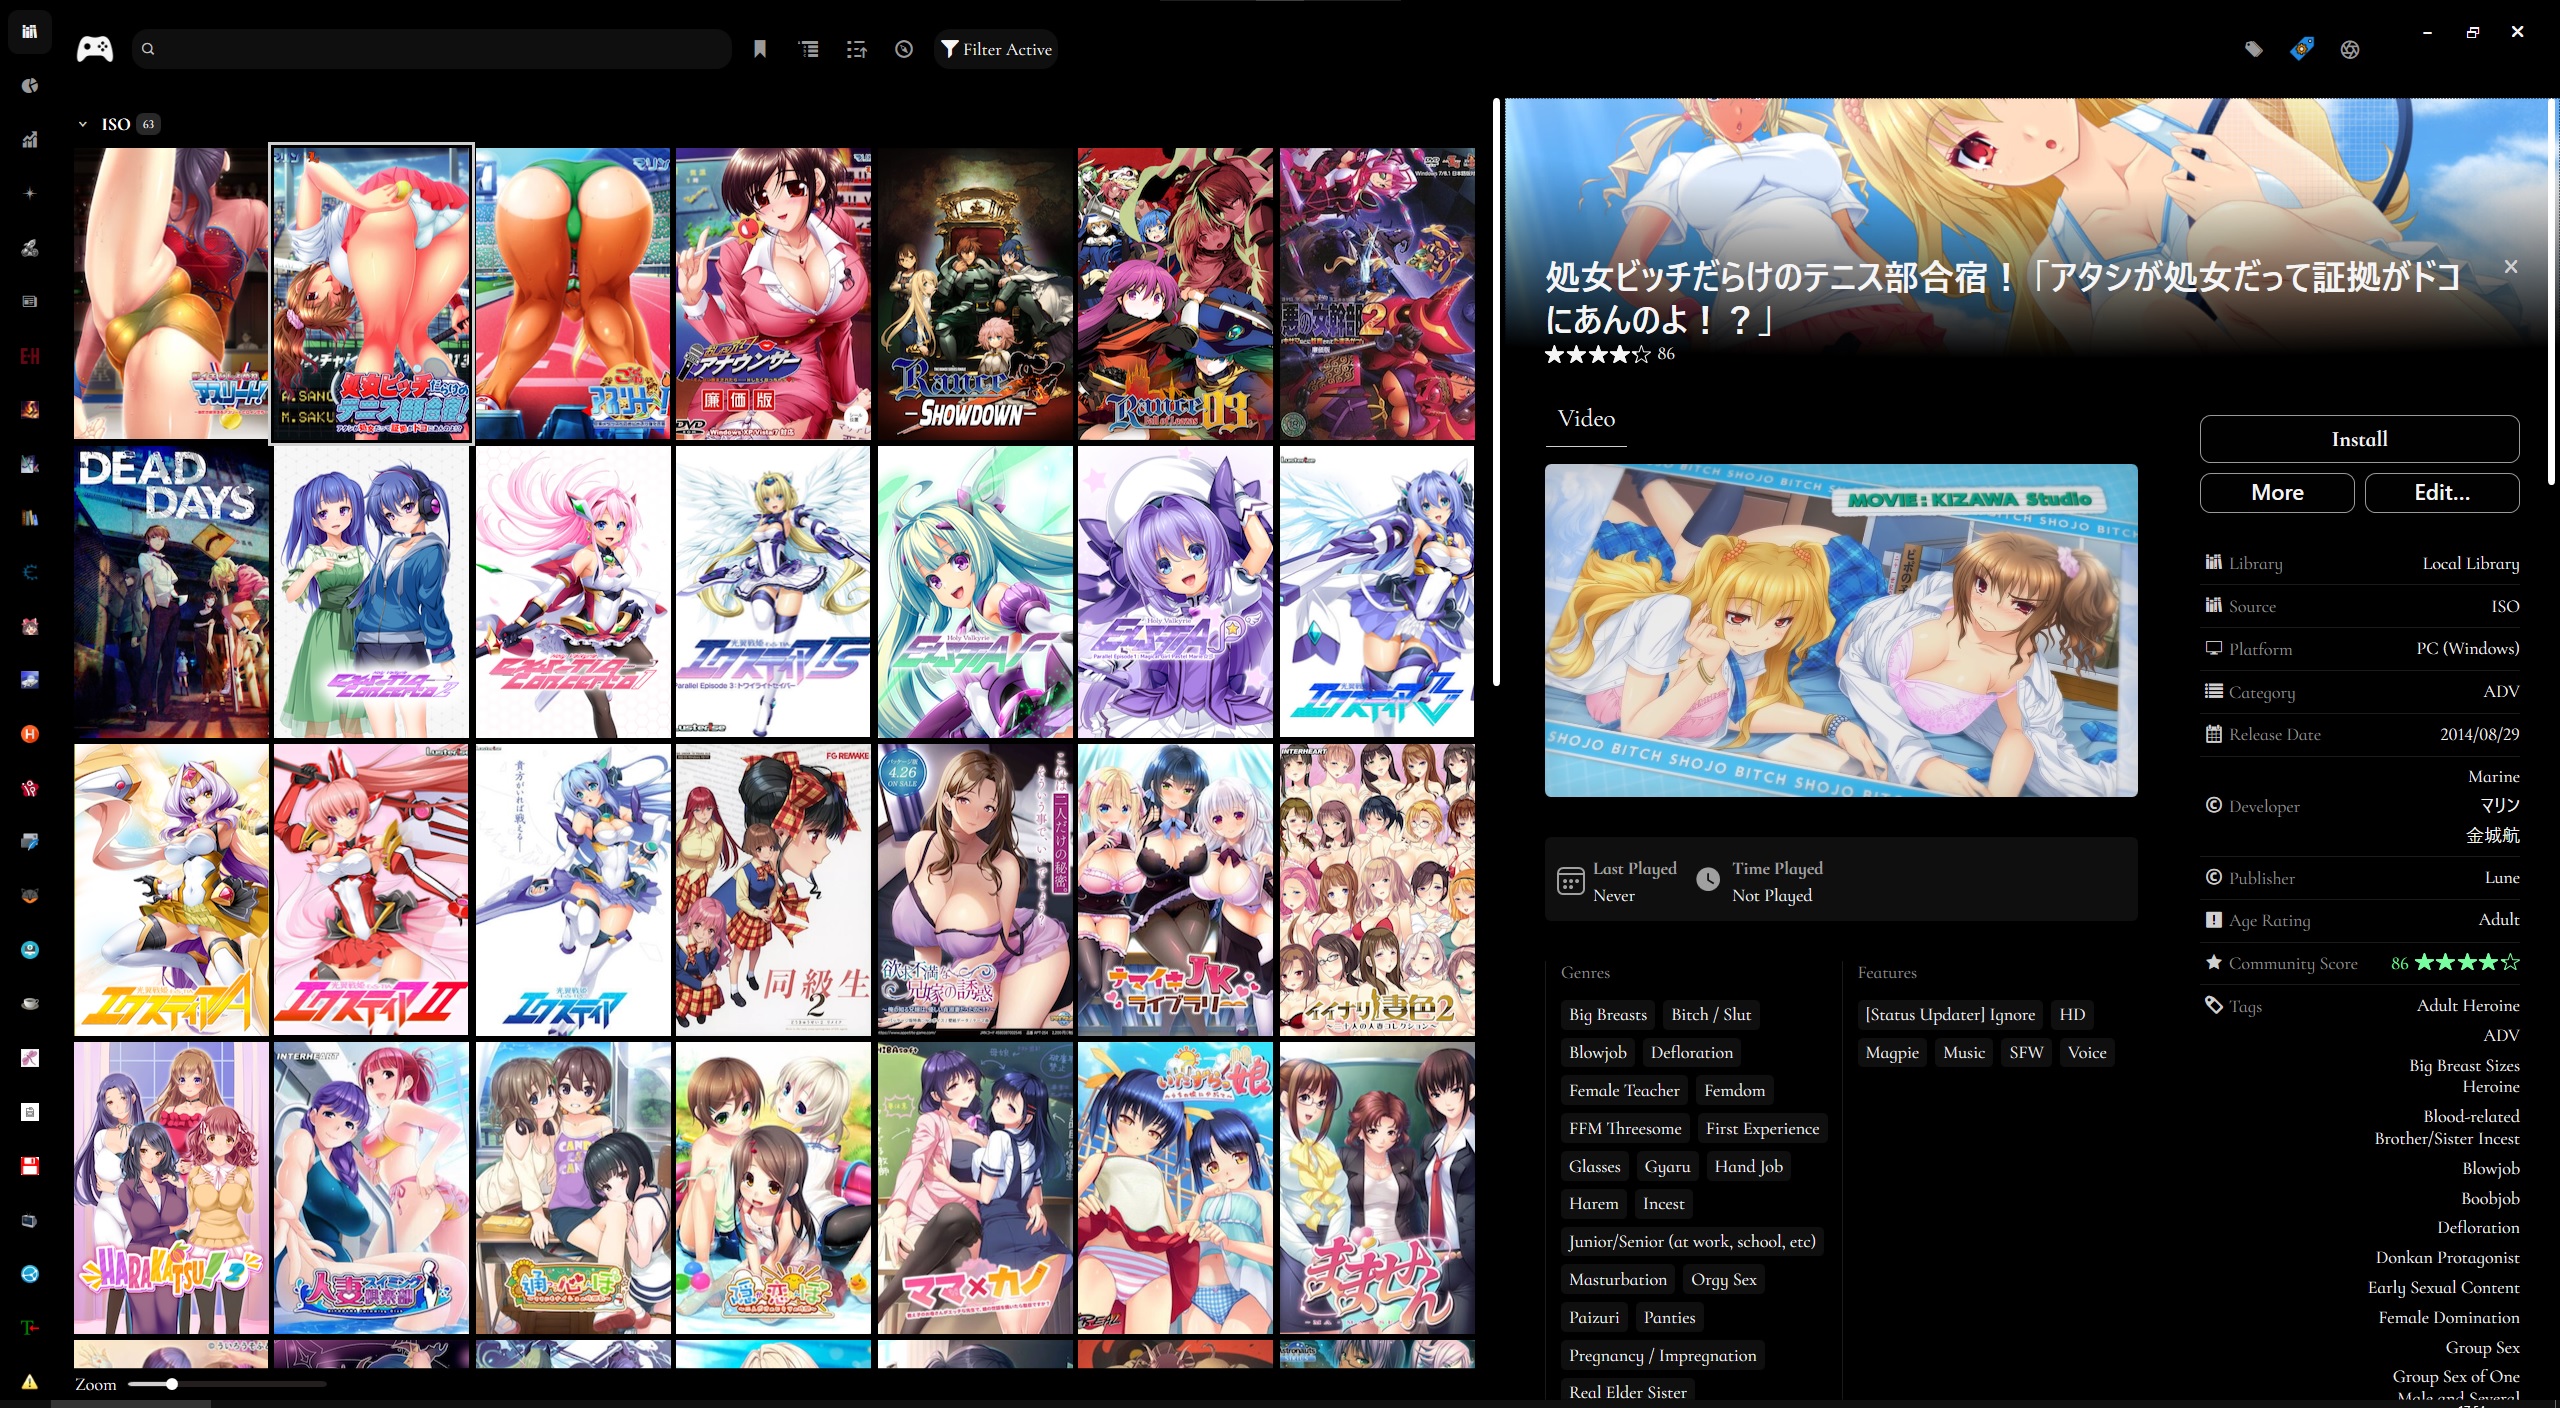
Task: Click the Big Breasts genre link
Action: [1607, 1014]
